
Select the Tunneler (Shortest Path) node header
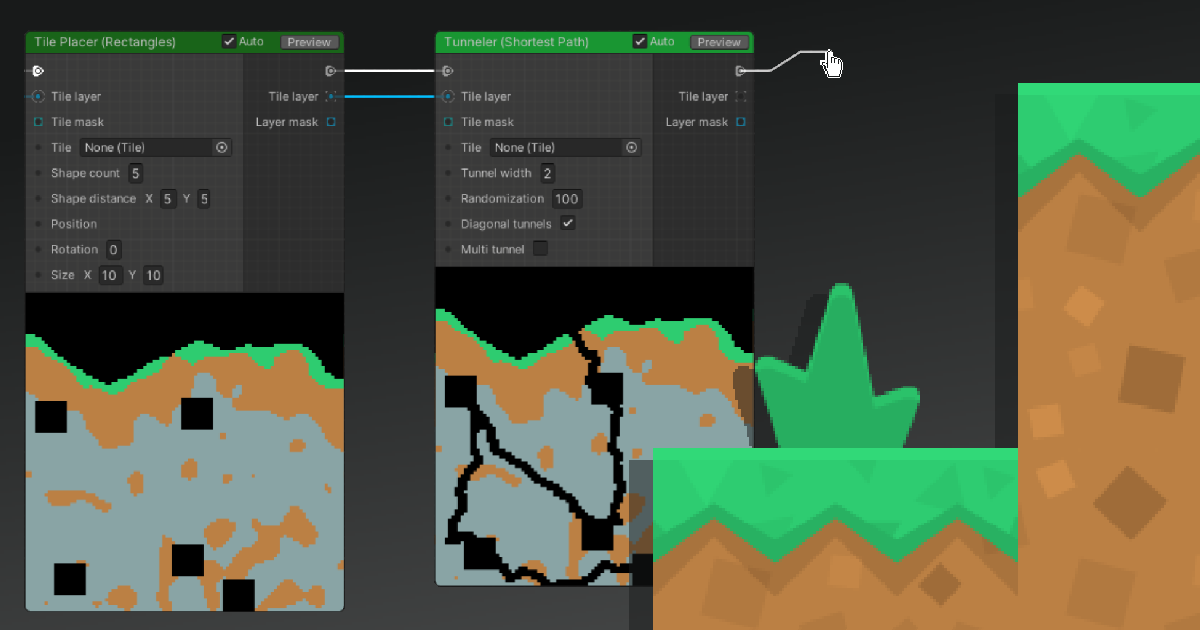click(x=520, y=42)
